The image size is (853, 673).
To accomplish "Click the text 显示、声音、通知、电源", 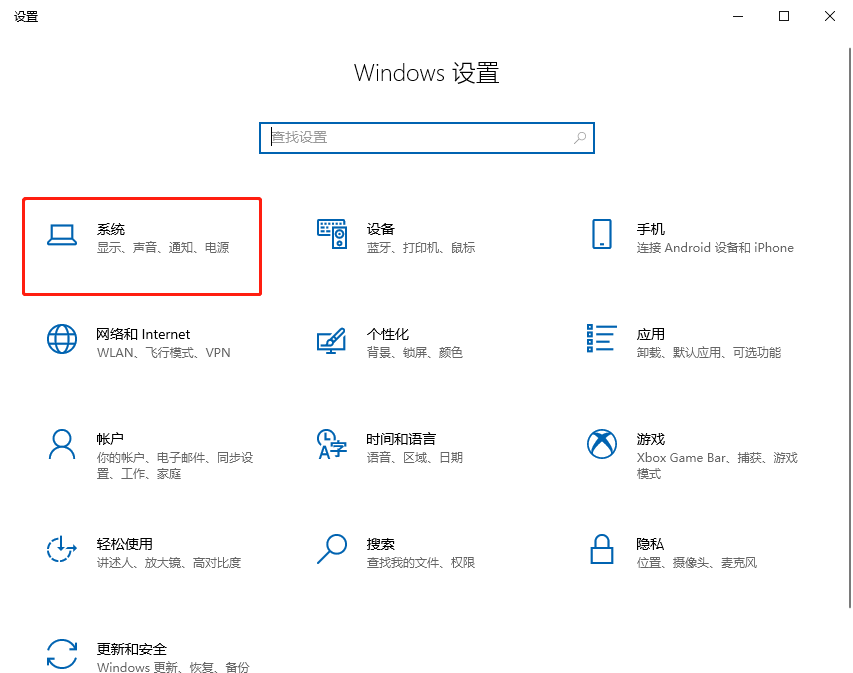I will coord(163,248).
